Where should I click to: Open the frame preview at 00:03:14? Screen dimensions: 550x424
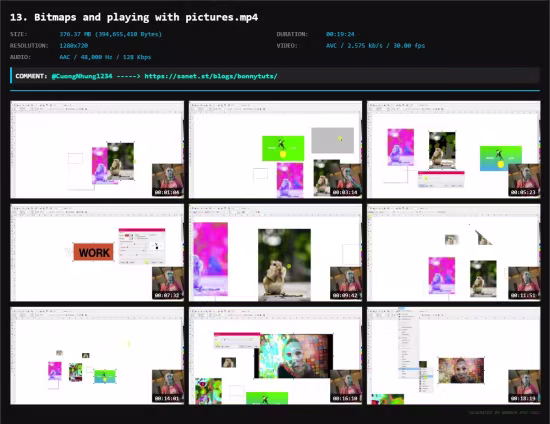coord(275,149)
